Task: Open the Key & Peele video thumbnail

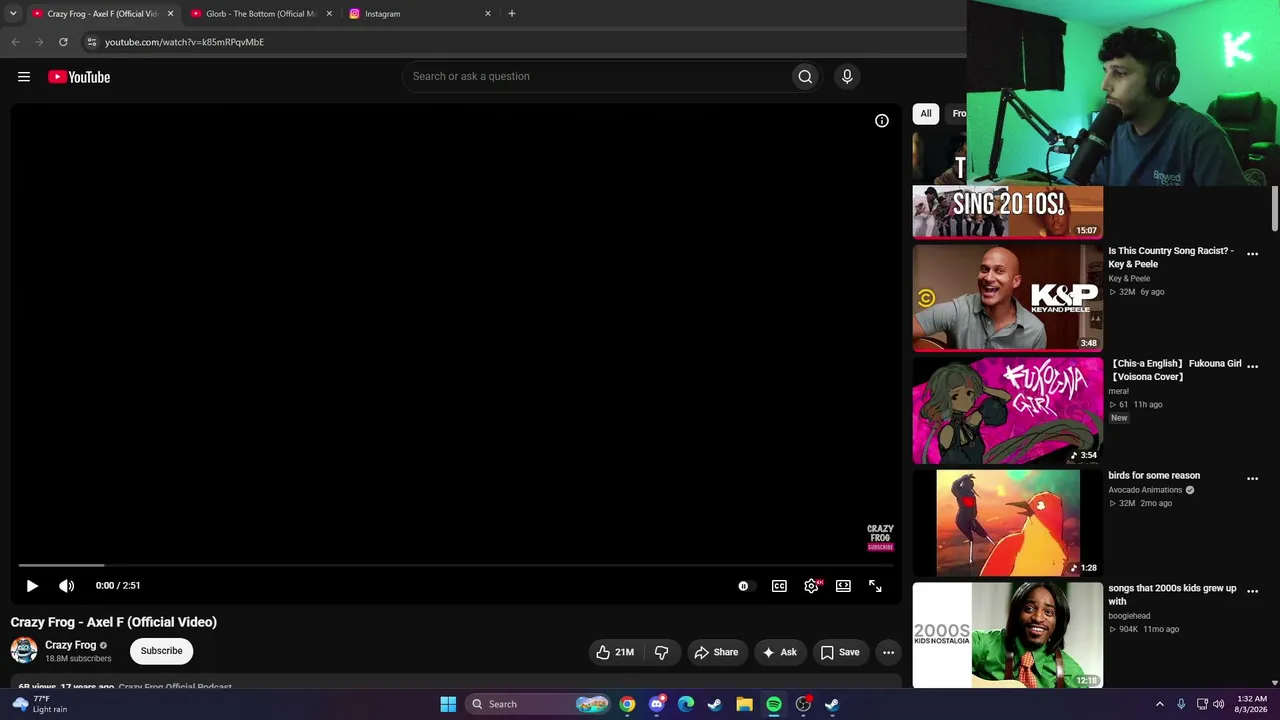Action: (1008, 298)
